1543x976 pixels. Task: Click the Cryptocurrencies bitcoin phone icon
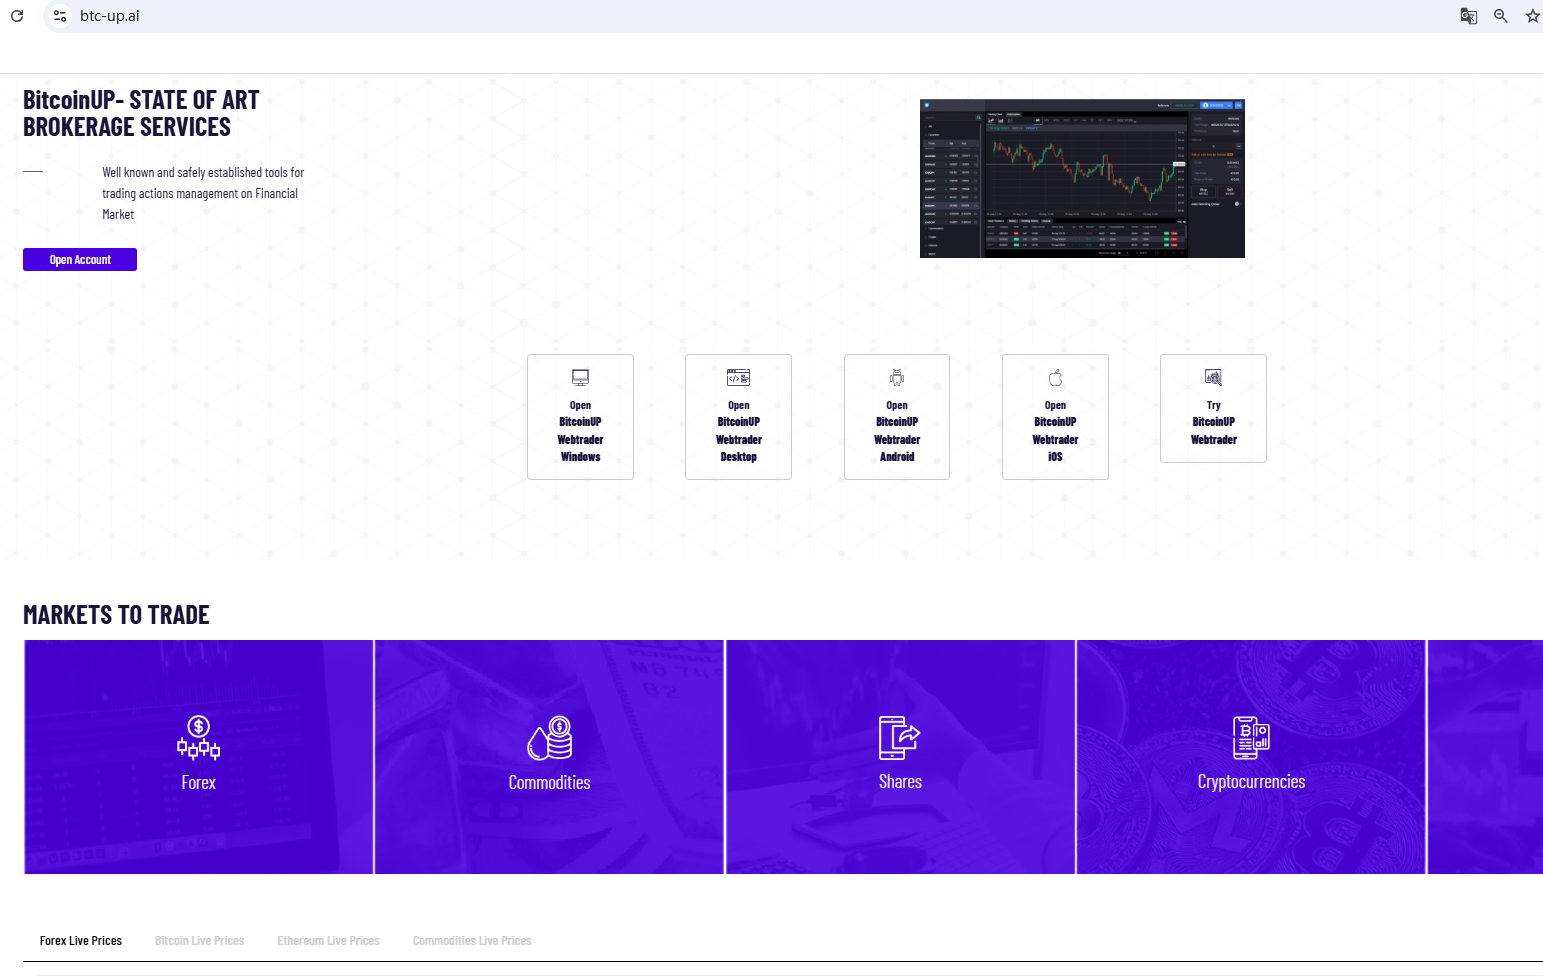[x=1251, y=738]
